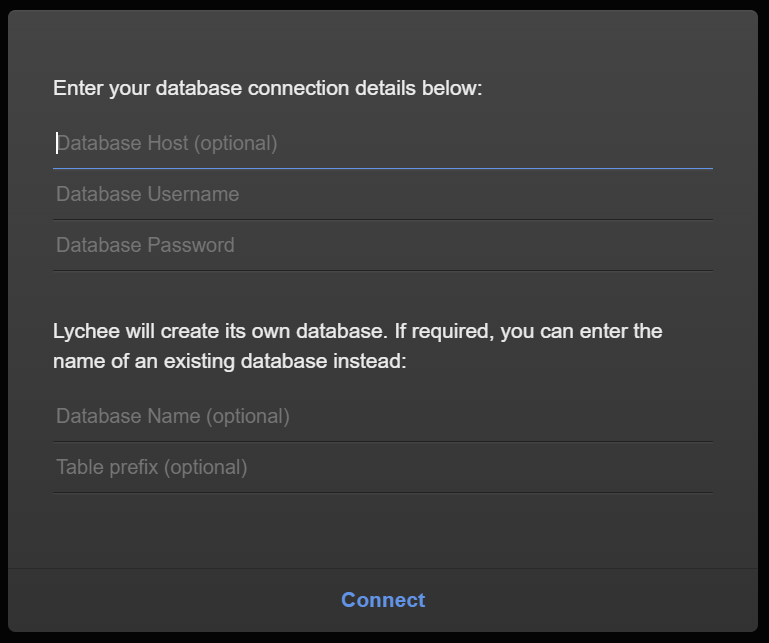This screenshot has width=769, height=643.
Task: Click the underline below Table prefix field
Action: 382,492
